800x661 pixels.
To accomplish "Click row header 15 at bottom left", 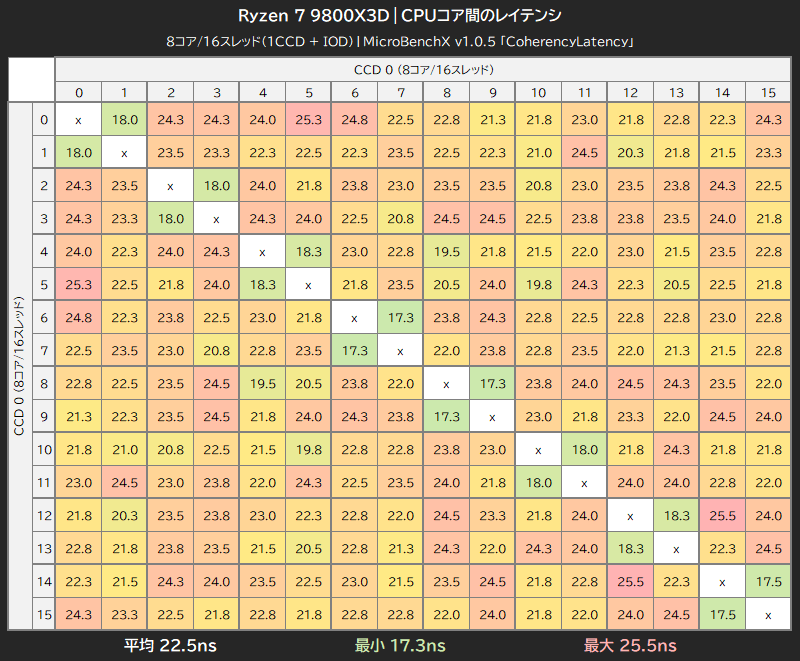I will coord(44,614).
